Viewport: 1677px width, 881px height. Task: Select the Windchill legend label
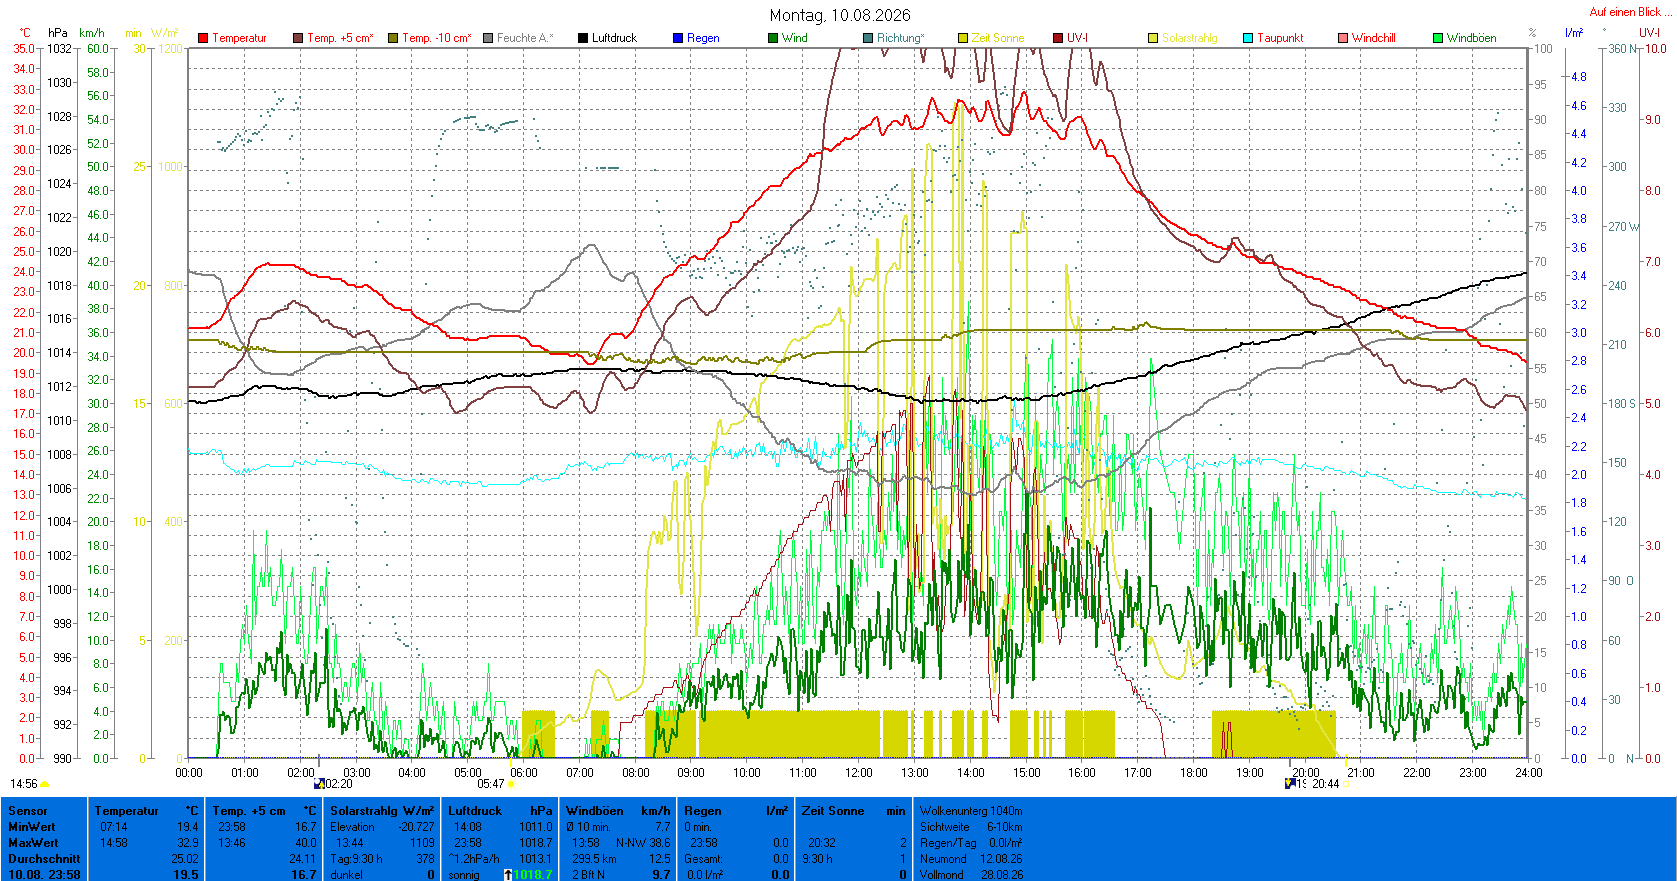1373,38
